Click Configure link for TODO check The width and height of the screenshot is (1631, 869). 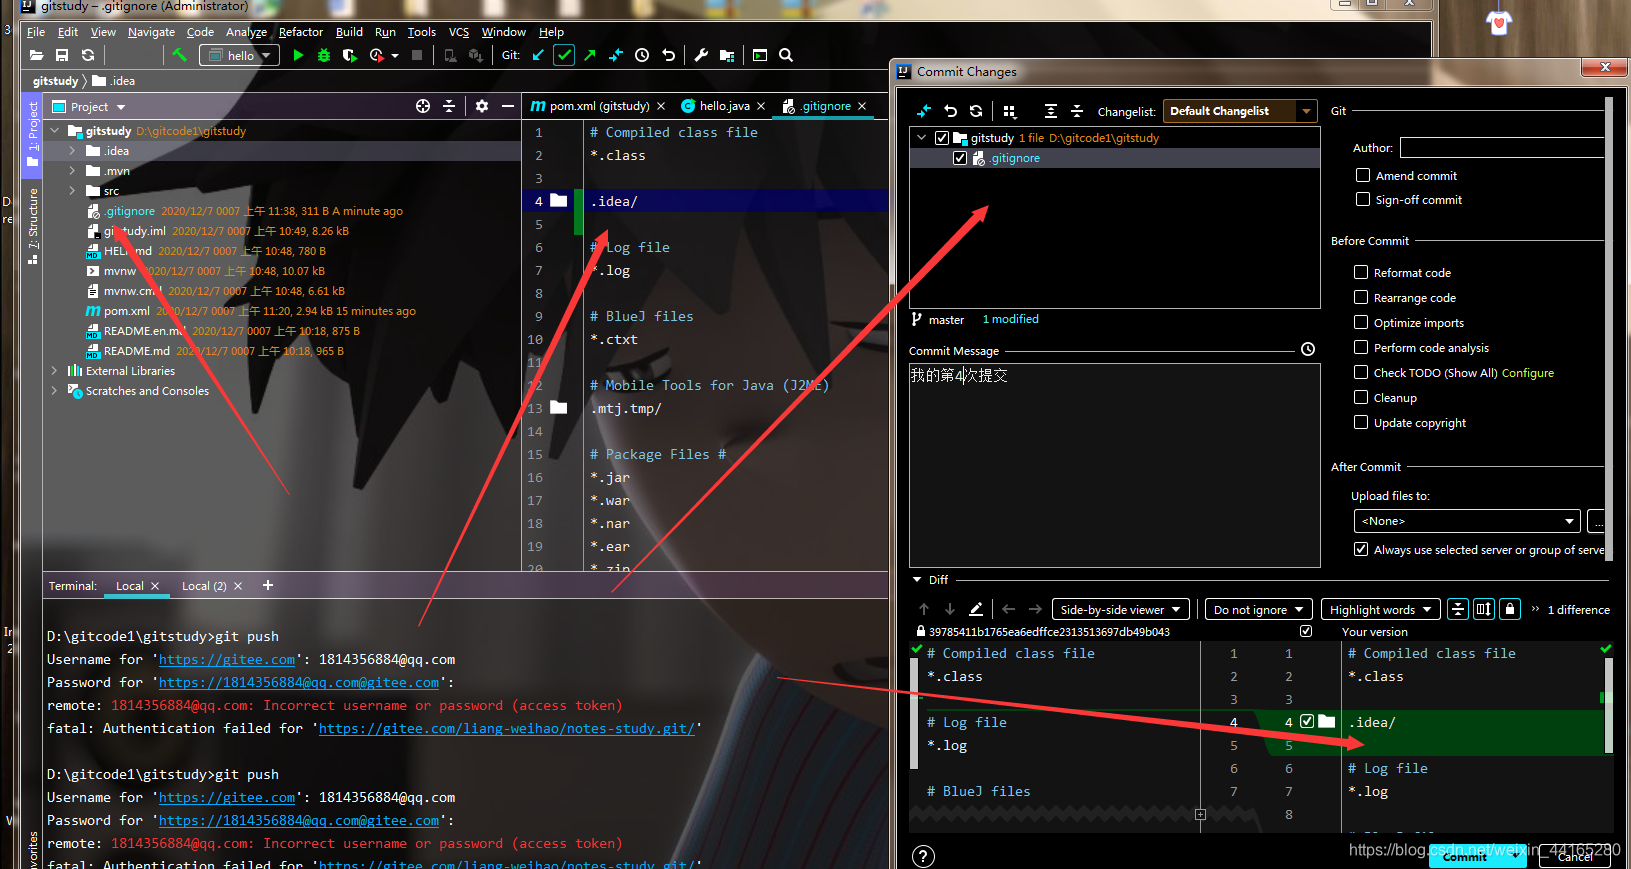coord(1527,373)
